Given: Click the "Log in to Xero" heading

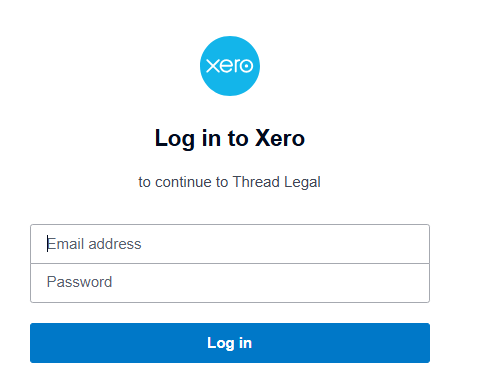Looking at the screenshot, I should coord(230,138).
